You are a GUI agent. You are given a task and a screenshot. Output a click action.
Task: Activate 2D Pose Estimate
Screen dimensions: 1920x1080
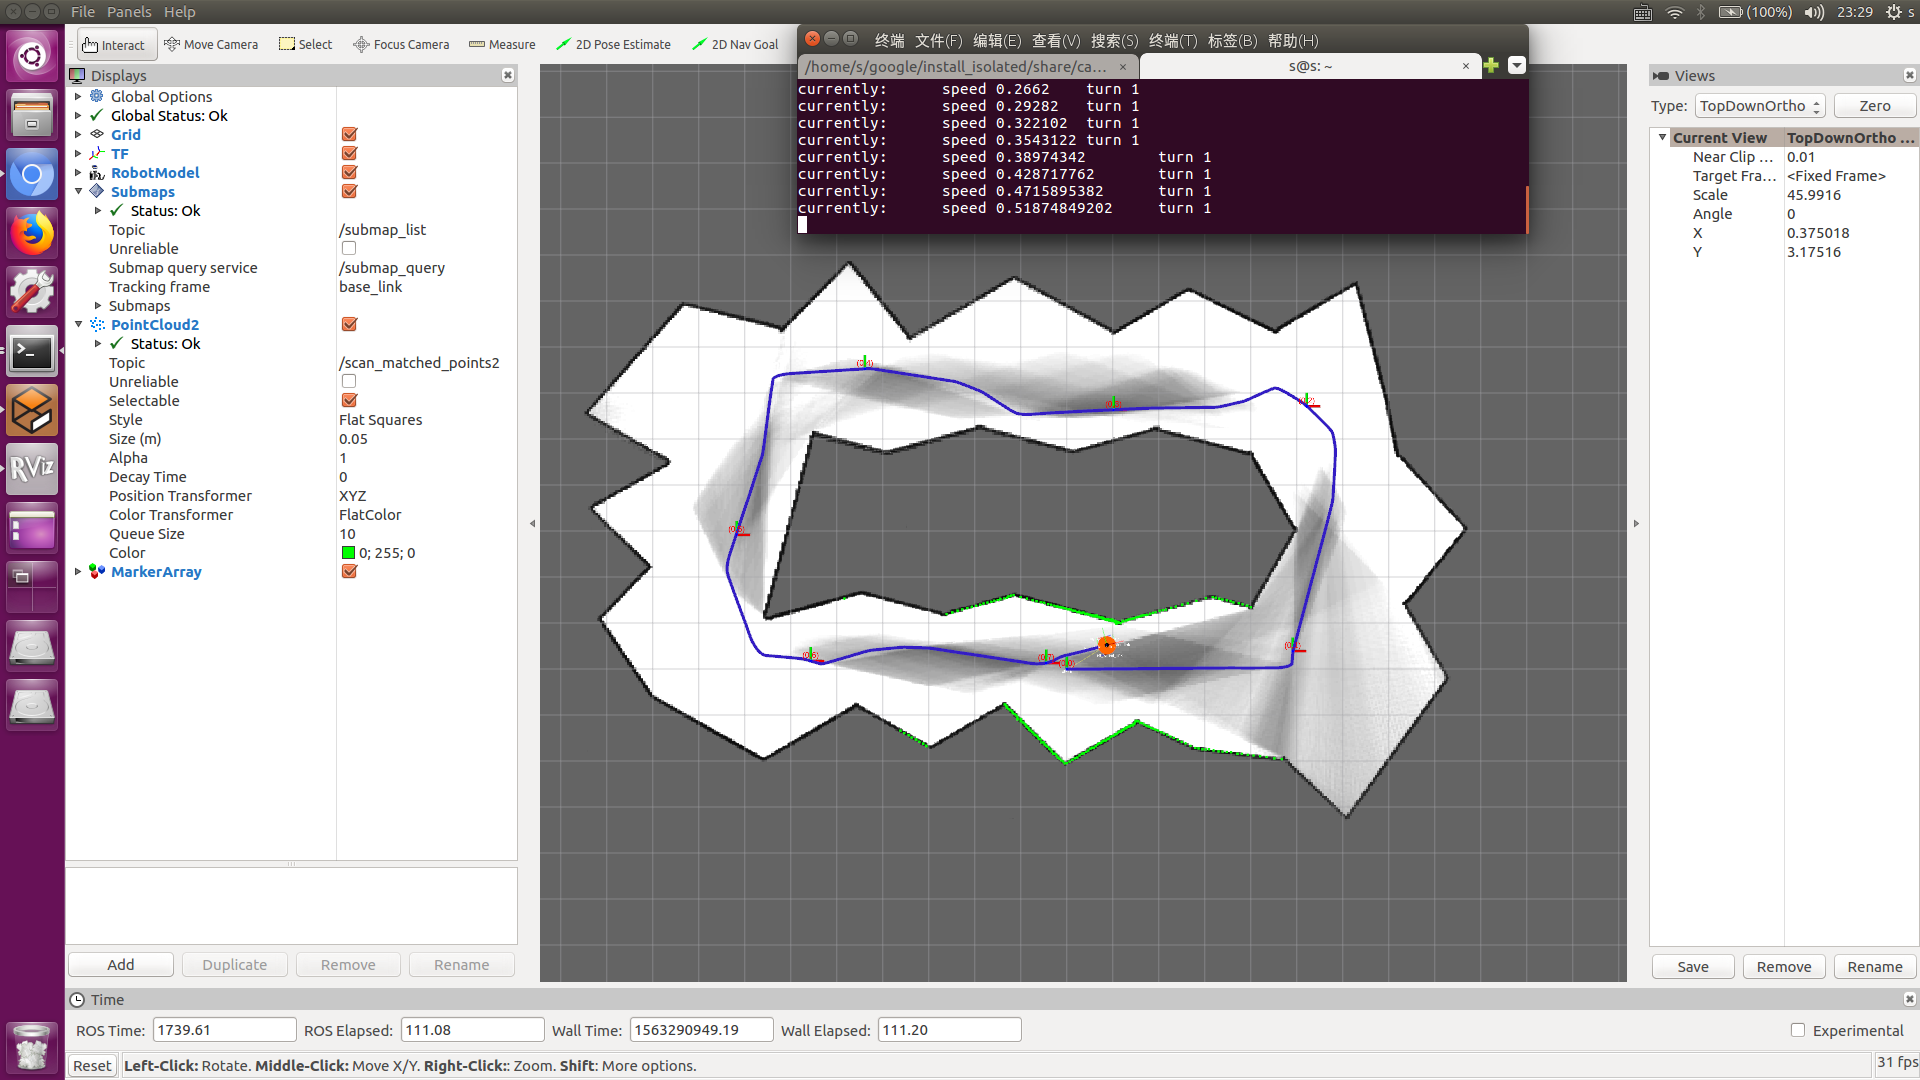(613, 44)
